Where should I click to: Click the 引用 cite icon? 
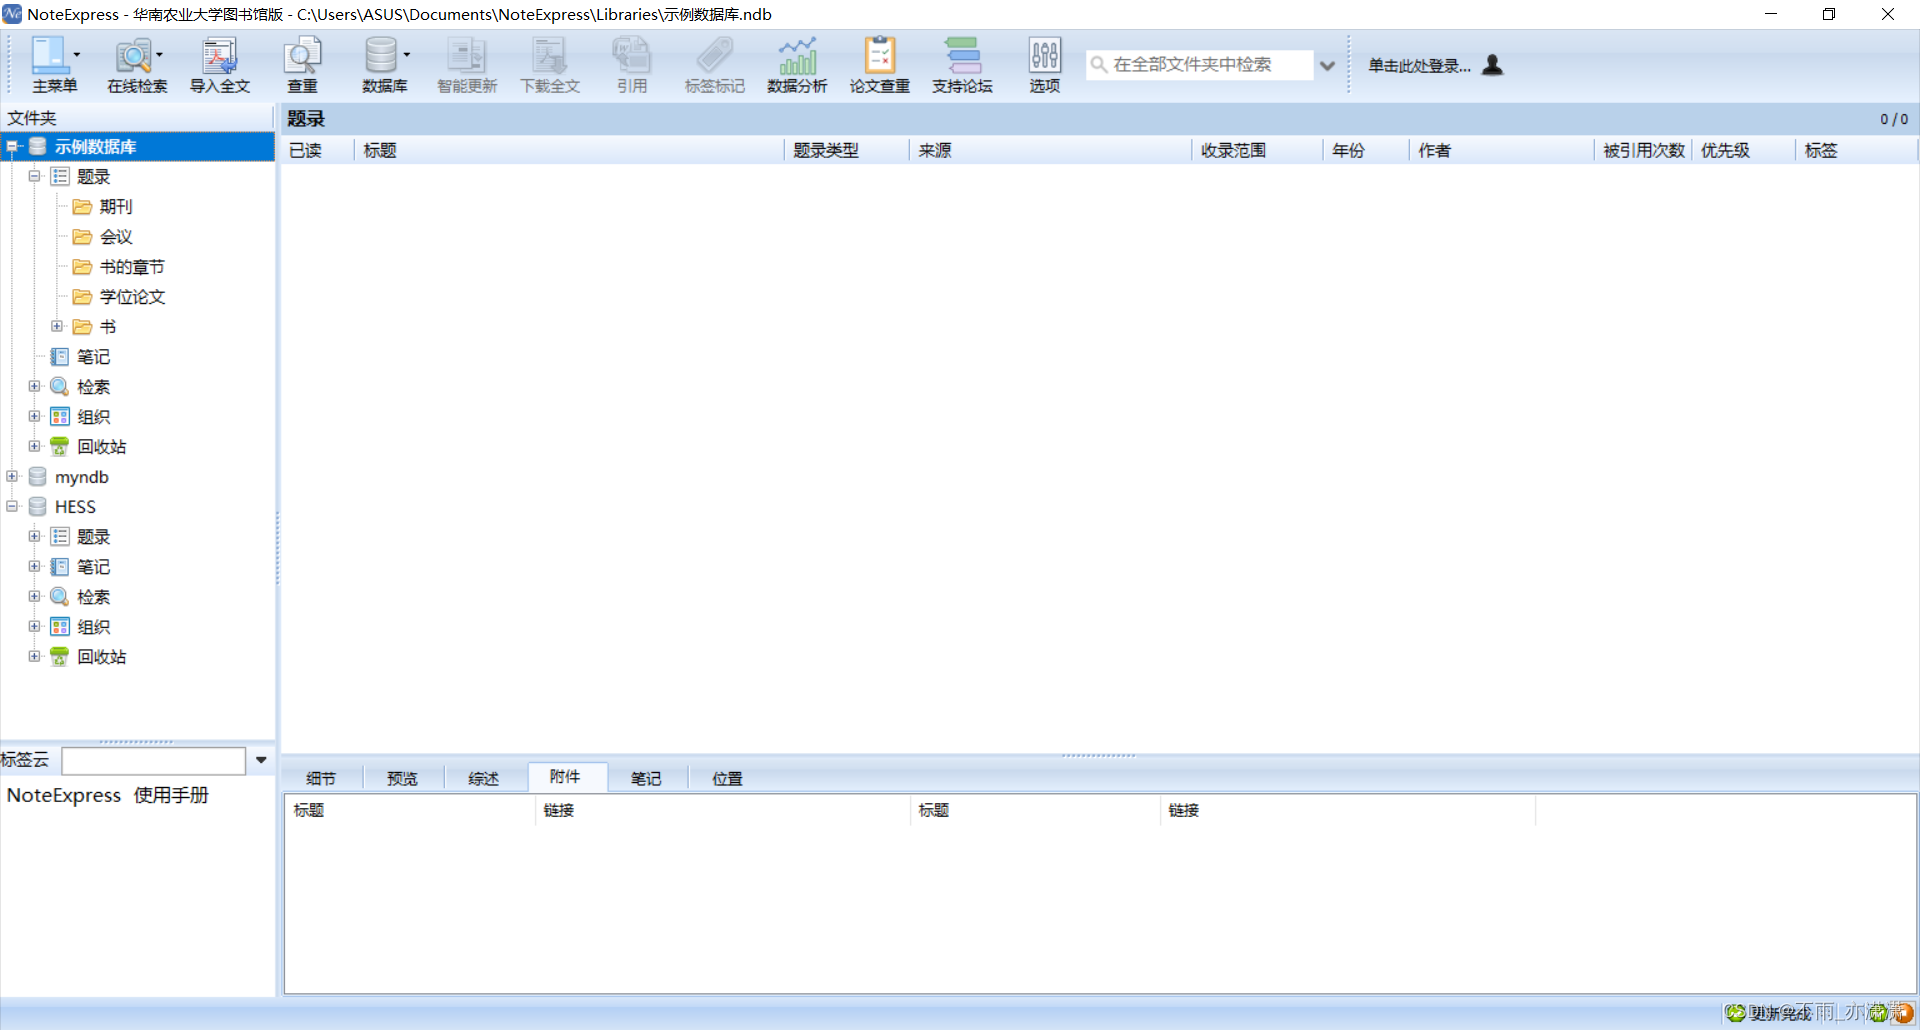tap(632, 57)
